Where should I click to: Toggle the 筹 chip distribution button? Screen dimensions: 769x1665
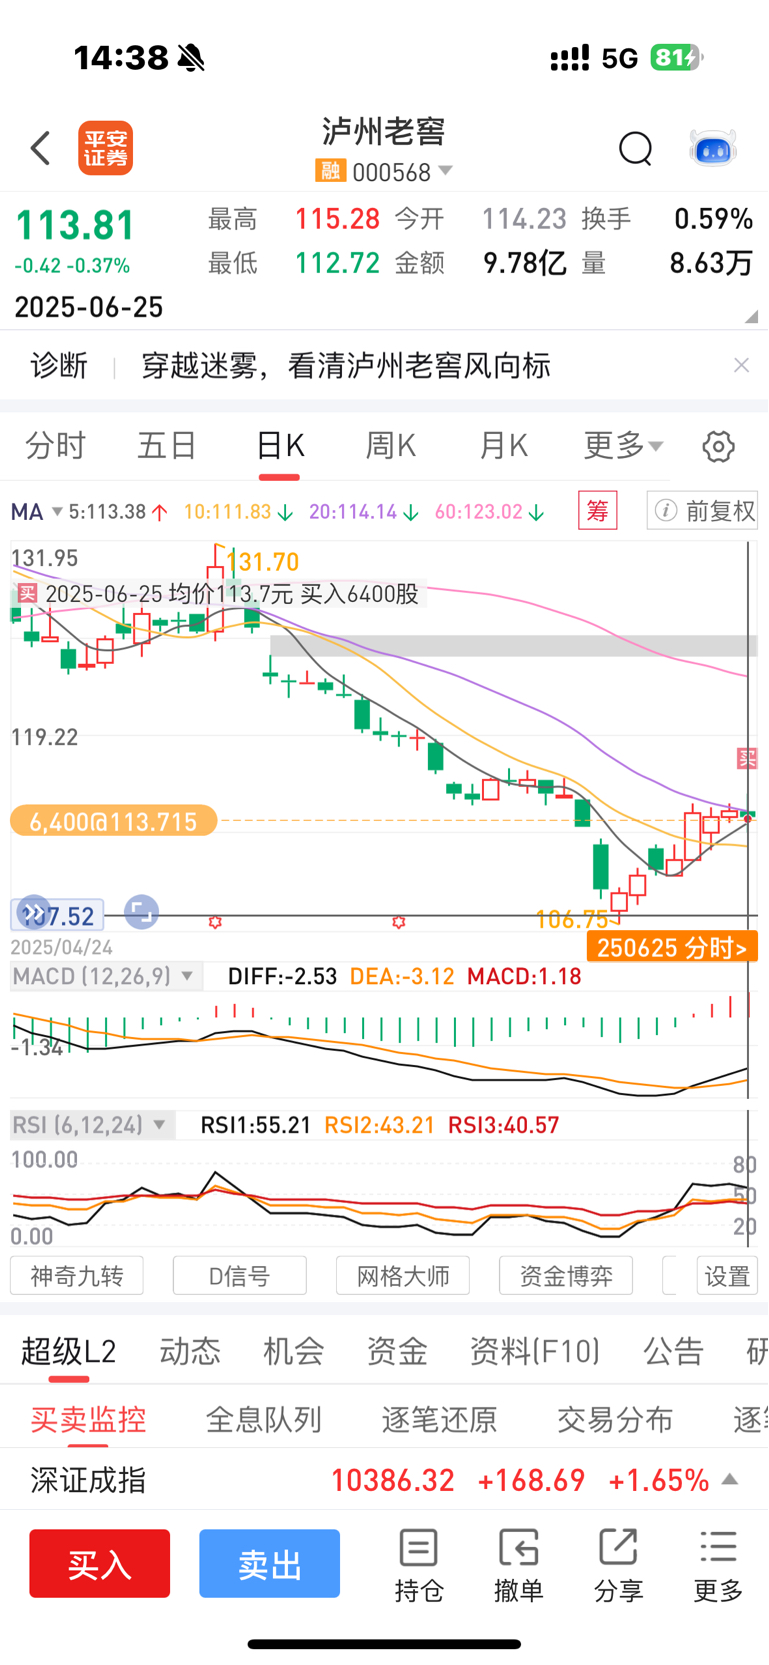tap(598, 511)
